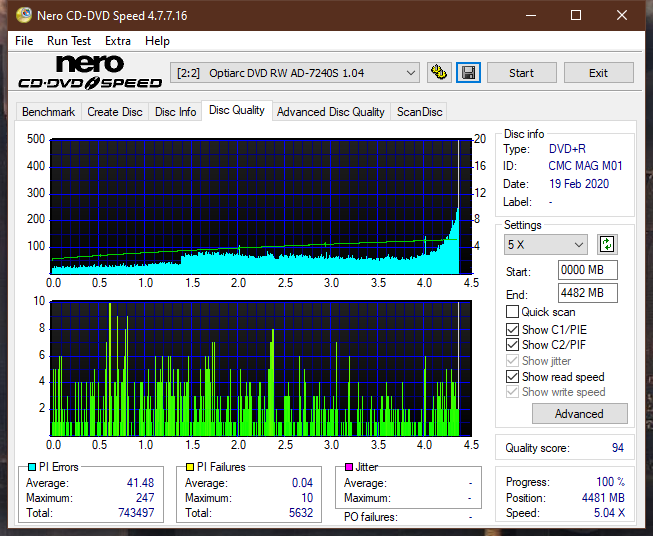Image resolution: width=653 pixels, height=536 pixels.
Task: Switch to the ScanDisc tab
Action: click(x=419, y=112)
